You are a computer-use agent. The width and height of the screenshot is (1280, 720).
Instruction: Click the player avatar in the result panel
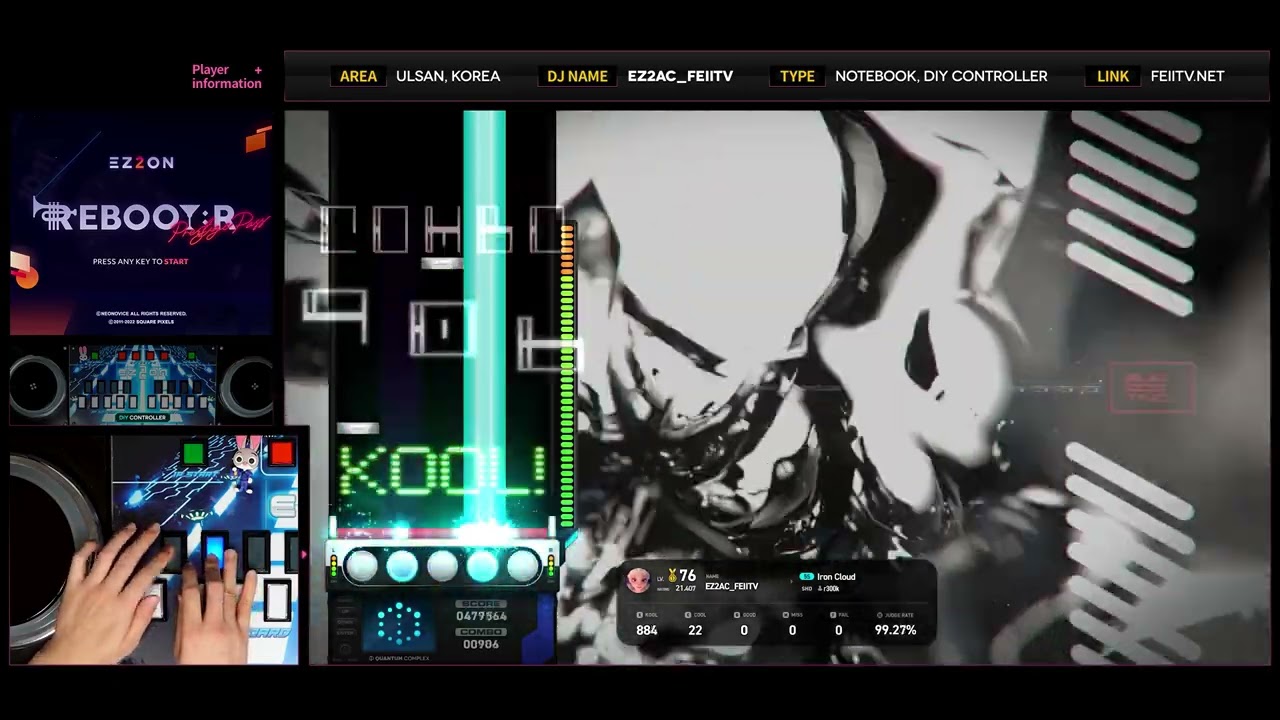click(638, 580)
